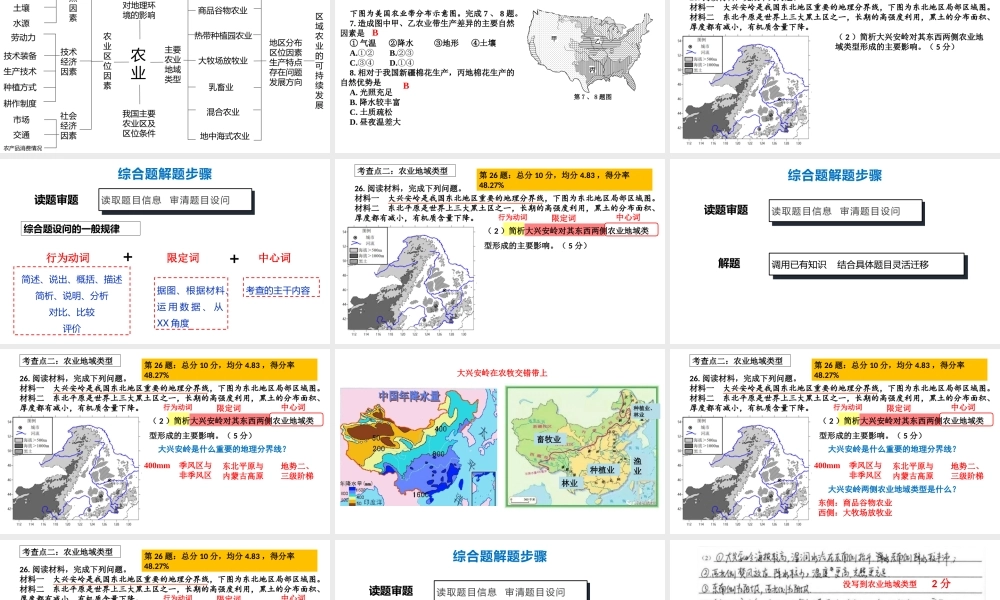Click the US agricultural belt map image
1000x600 pixels.
click(x=591, y=49)
